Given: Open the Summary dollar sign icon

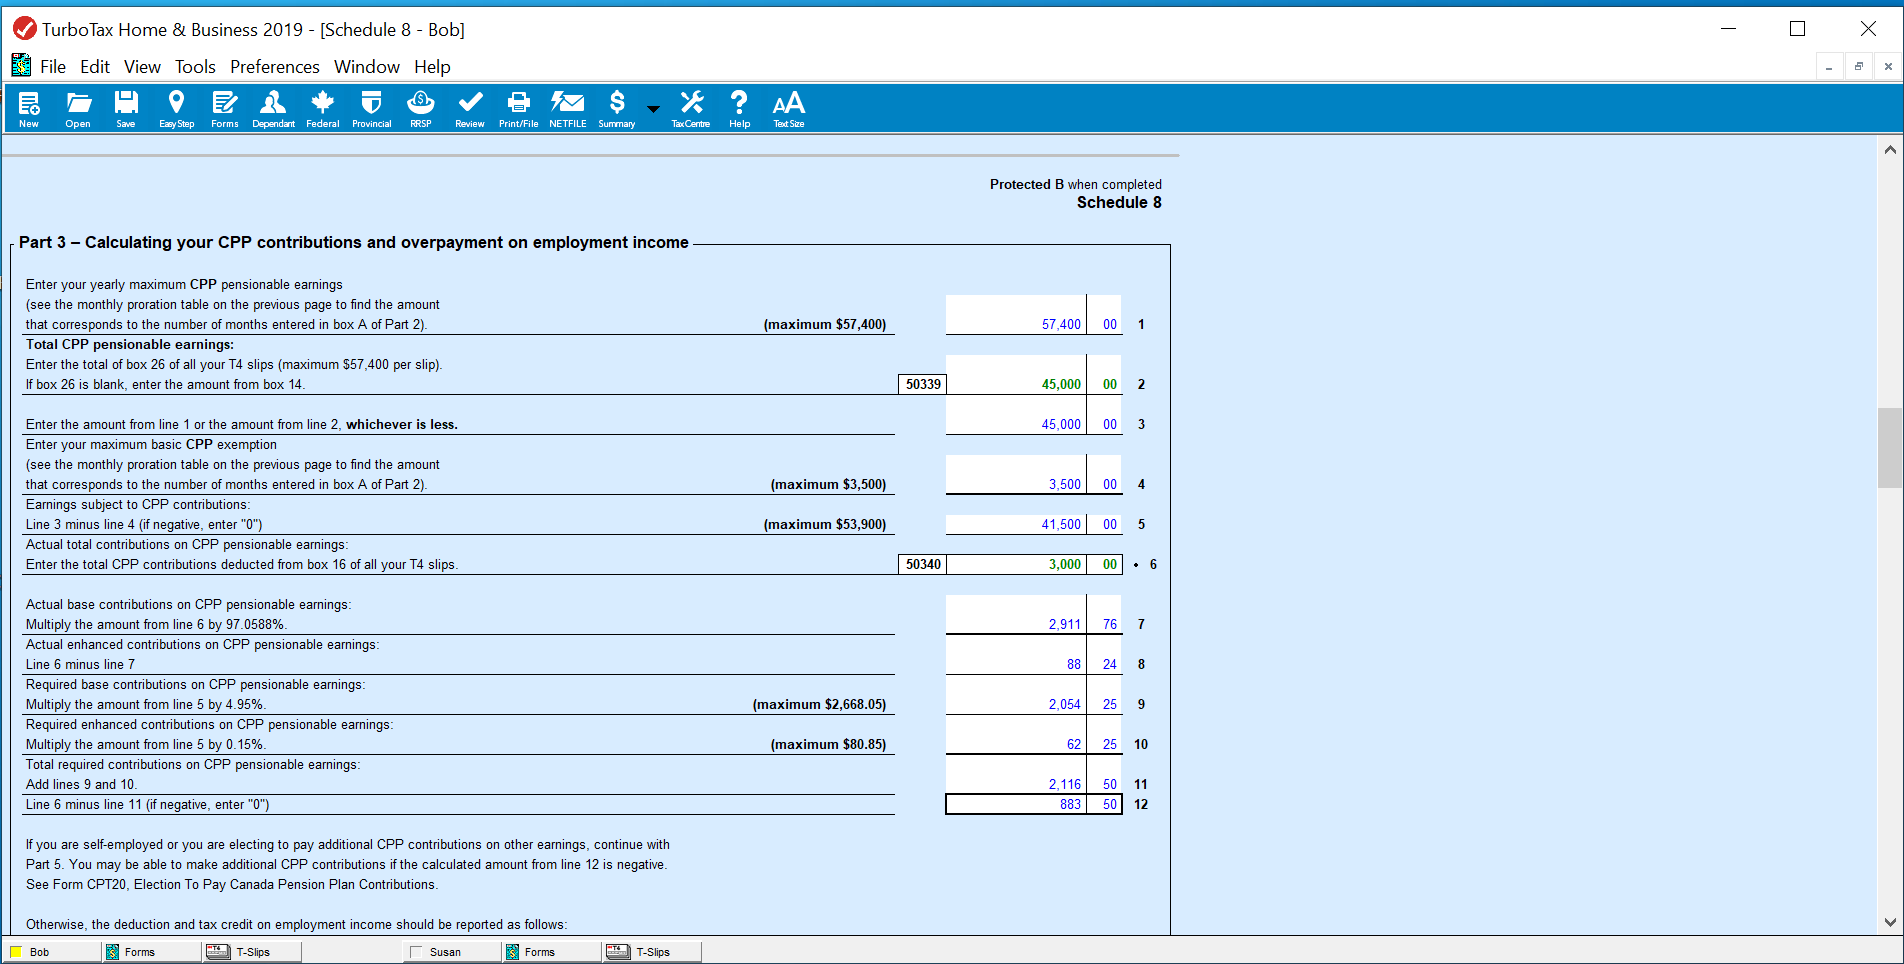Looking at the screenshot, I should tap(617, 109).
